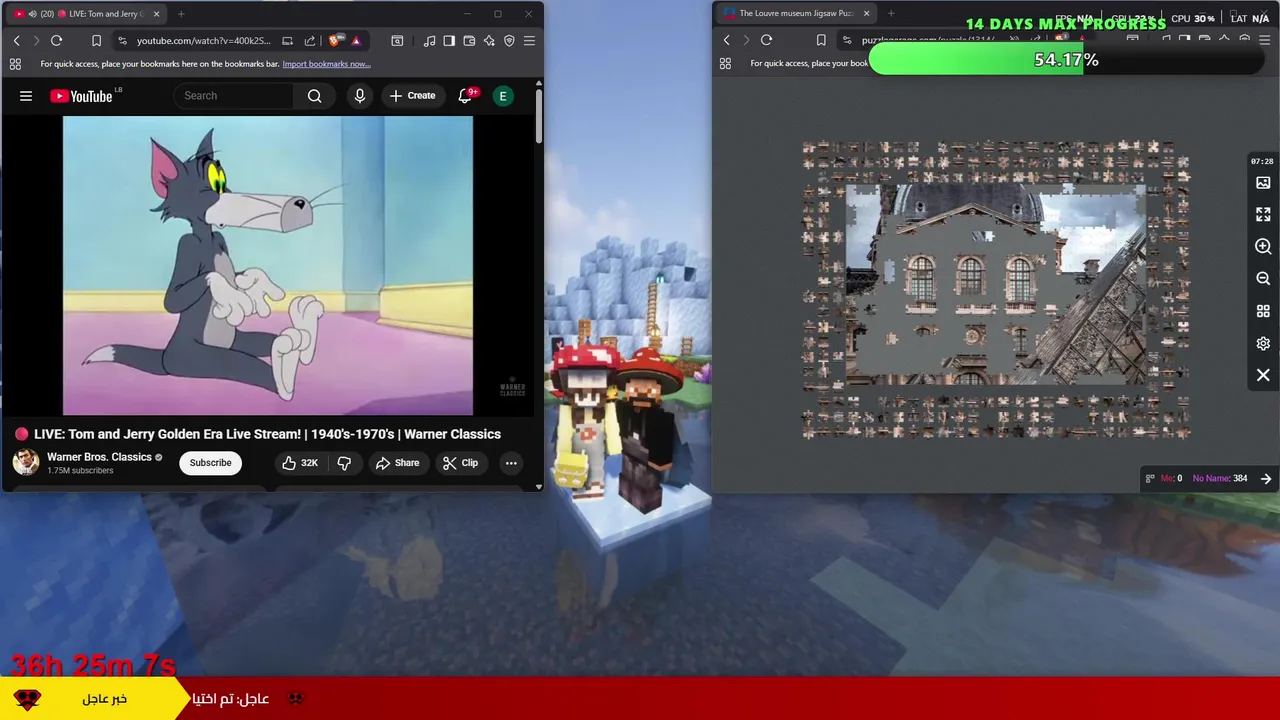The height and width of the screenshot is (720, 1280).
Task: Open the playlist music note icon
Action: [429, 40]
